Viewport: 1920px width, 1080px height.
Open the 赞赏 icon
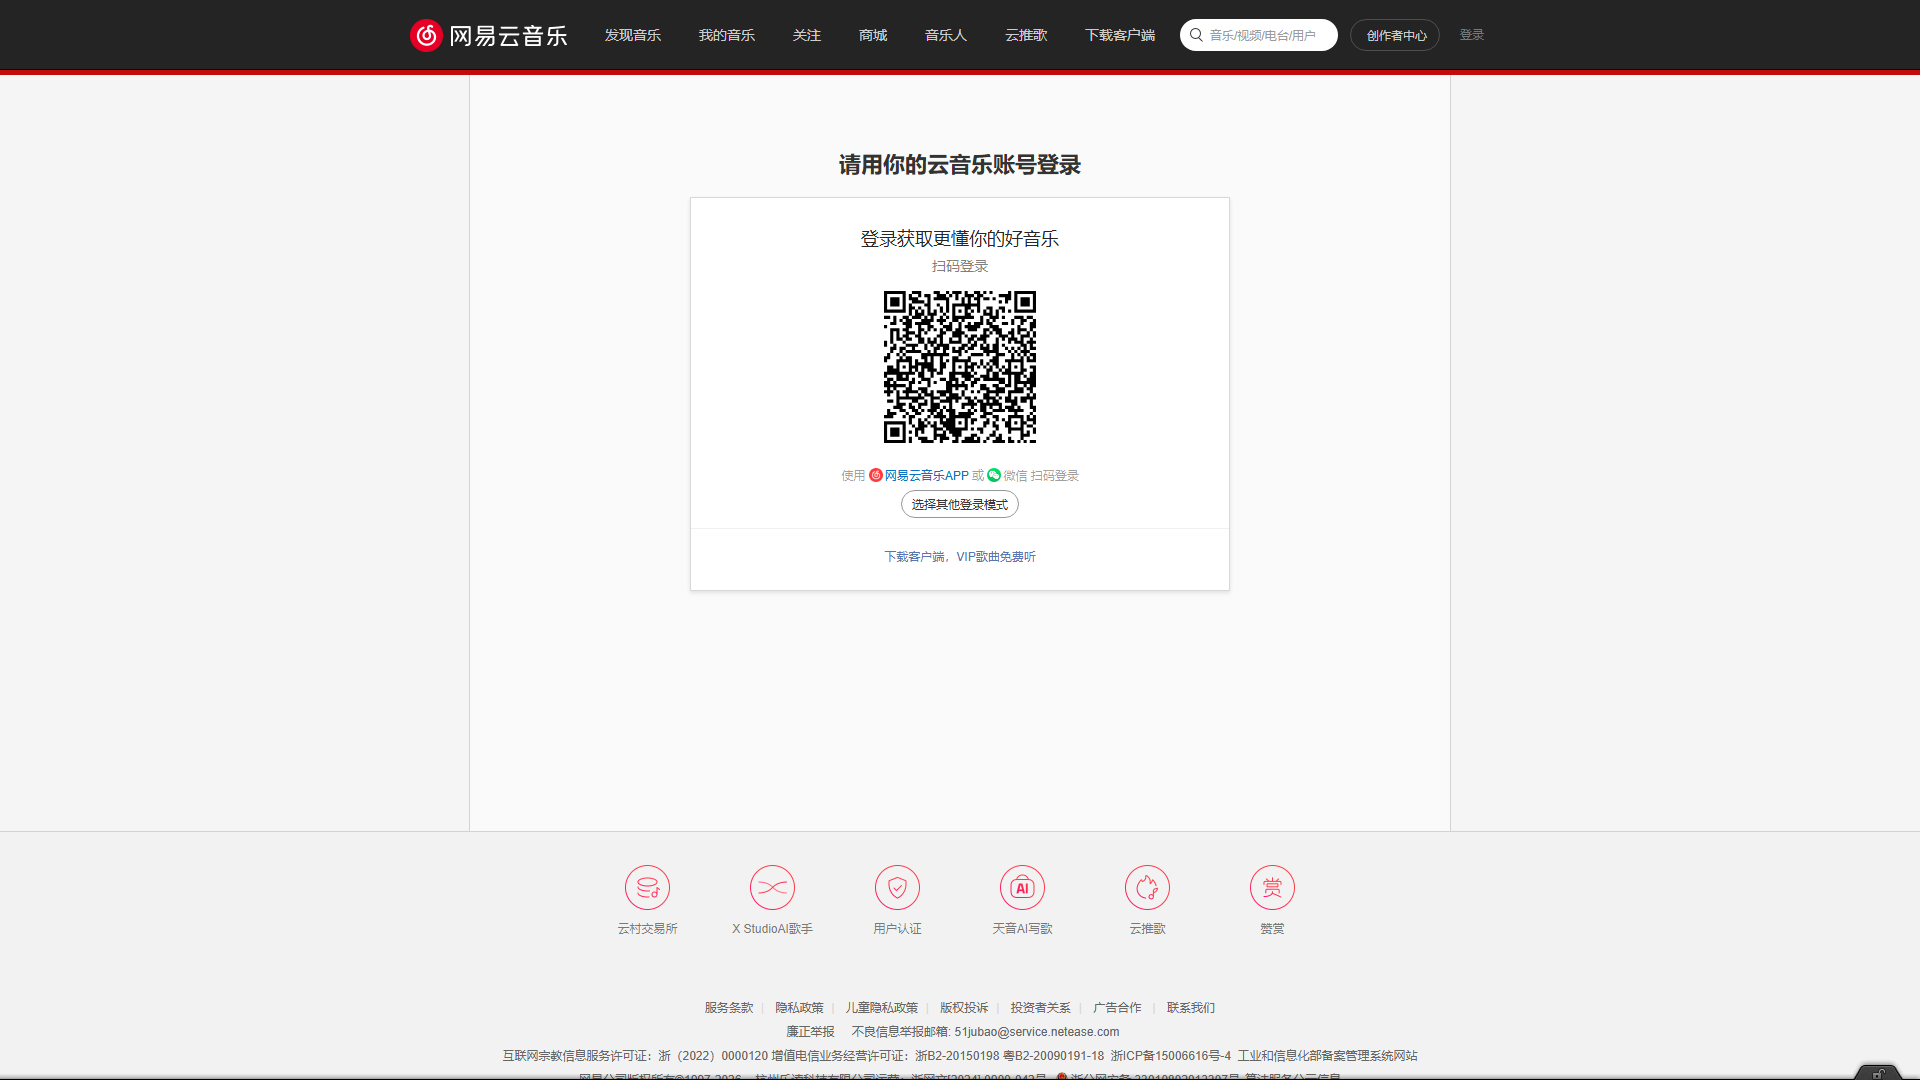[1272, 887]
